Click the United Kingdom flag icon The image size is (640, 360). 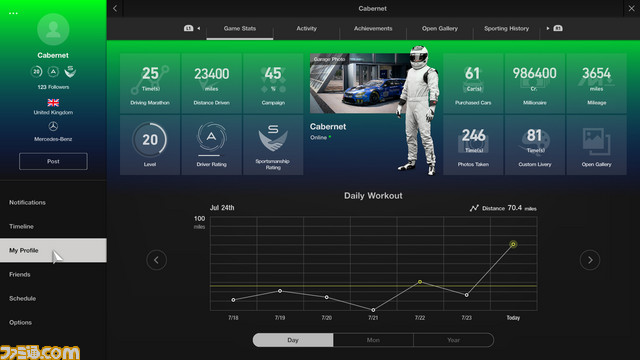point(53,102)
